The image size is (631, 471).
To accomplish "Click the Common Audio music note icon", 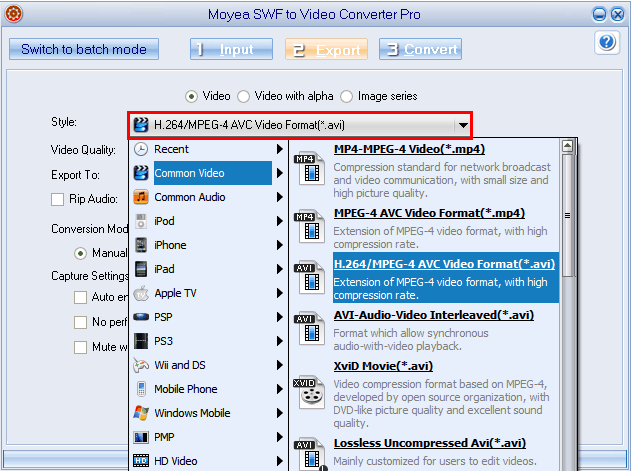I will (141, 197).
